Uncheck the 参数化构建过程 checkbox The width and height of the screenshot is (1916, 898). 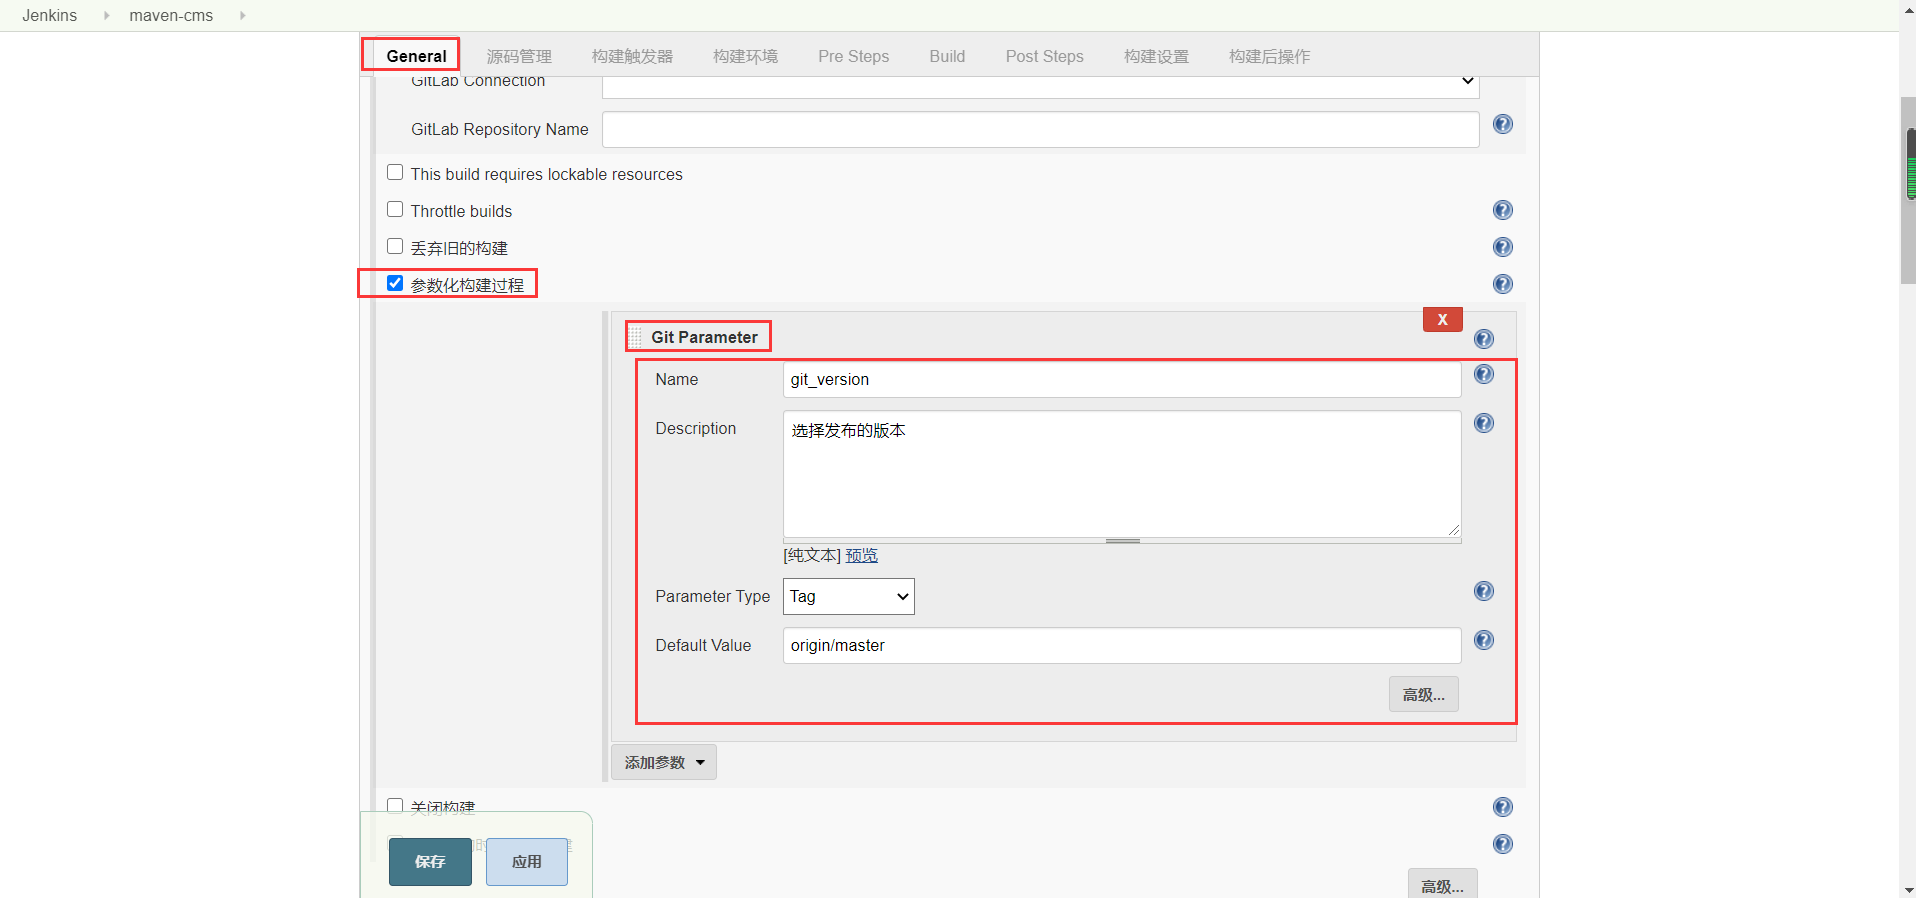click(395, 283)
